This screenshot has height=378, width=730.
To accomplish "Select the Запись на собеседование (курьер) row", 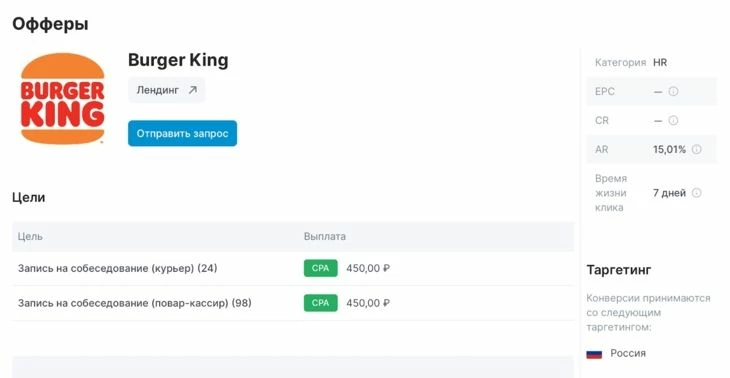I will [293, 268].
